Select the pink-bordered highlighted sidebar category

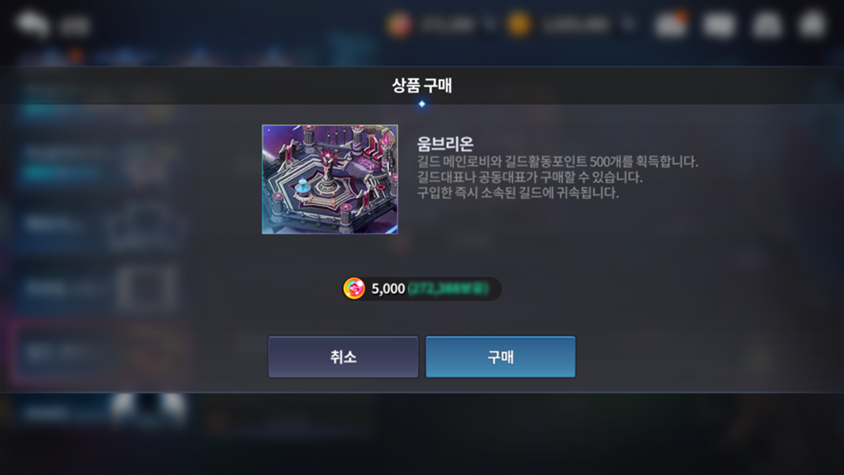(x=100, y=351)
